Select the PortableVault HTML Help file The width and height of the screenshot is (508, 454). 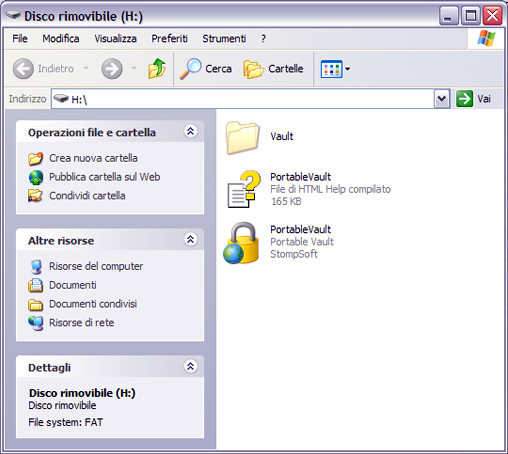tap(309, 189)
